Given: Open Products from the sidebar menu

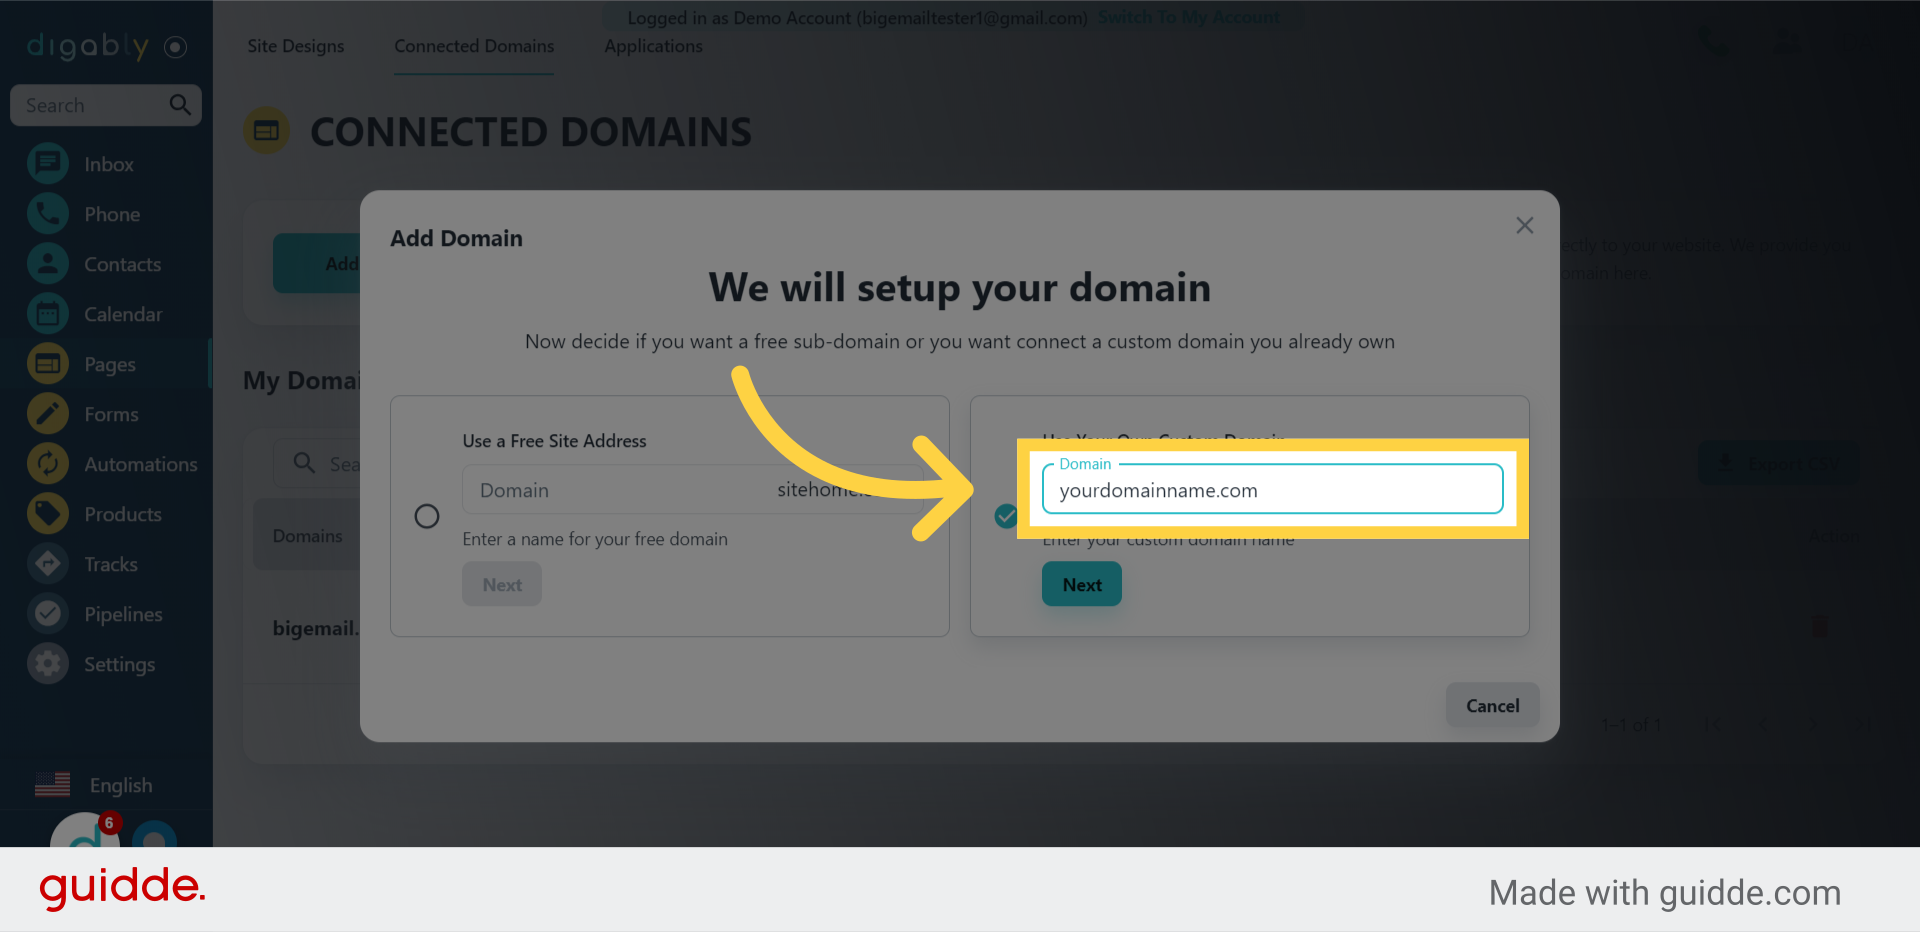Looking at the screenshot, I should (x=123, y=514).
